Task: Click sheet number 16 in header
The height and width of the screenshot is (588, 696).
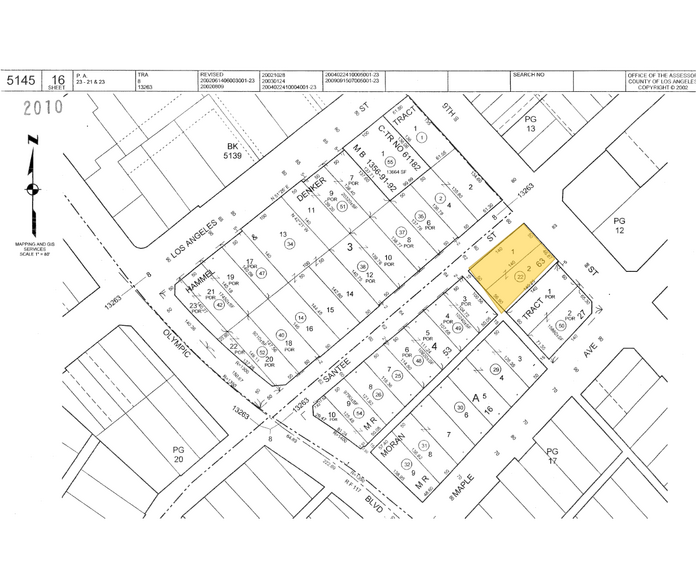Action: (58, 80)
